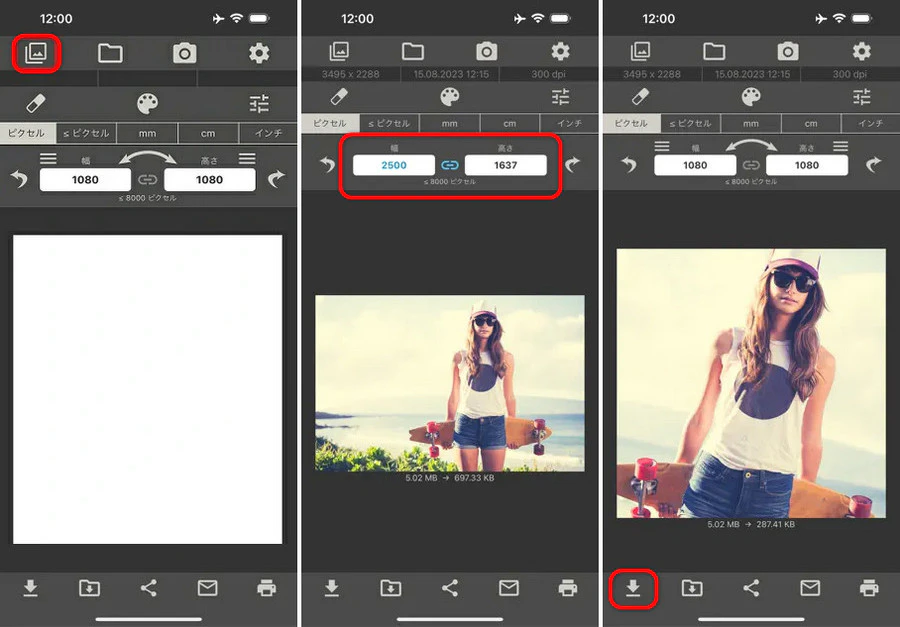Tap the width field showing 2500
Screen dimensions: 900x627
[x=394, y=165]
